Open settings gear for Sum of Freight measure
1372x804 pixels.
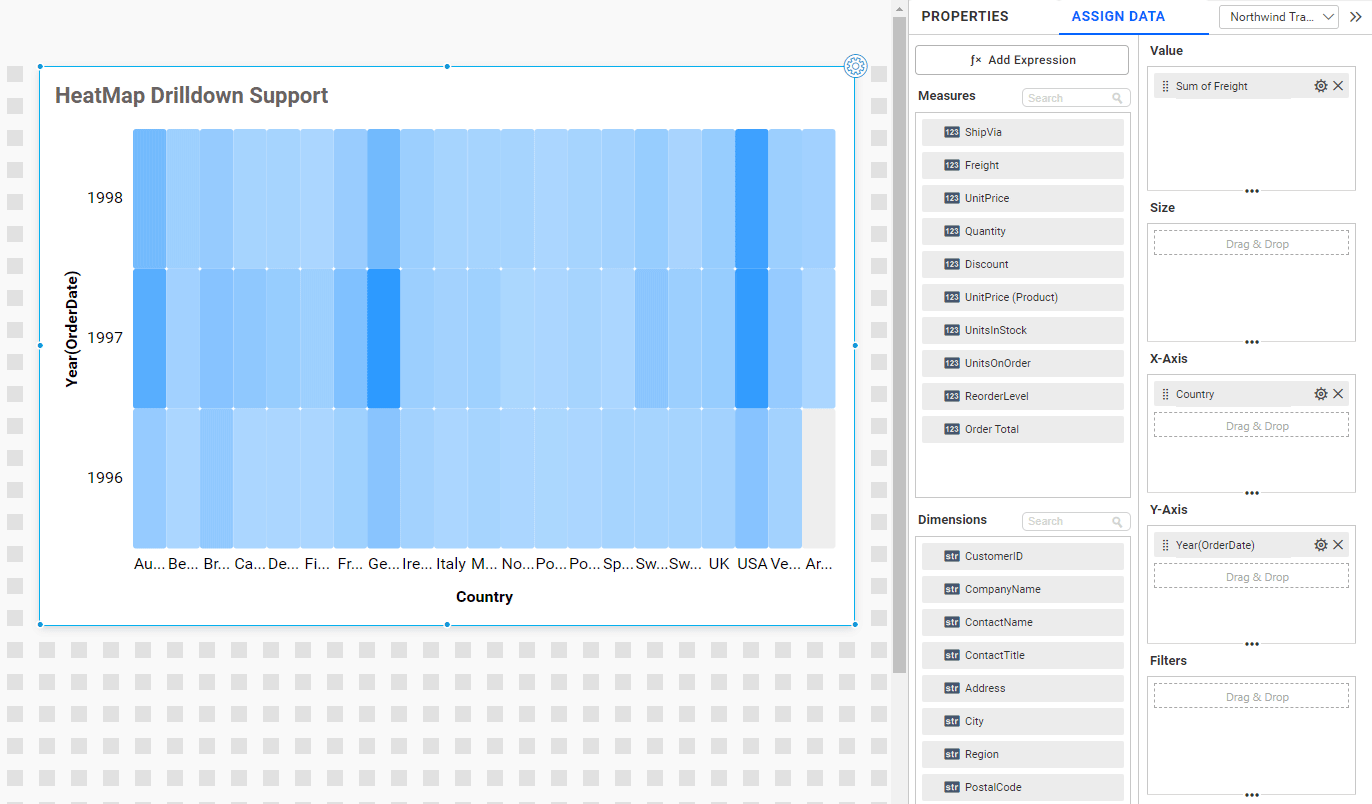point(1320,86)
